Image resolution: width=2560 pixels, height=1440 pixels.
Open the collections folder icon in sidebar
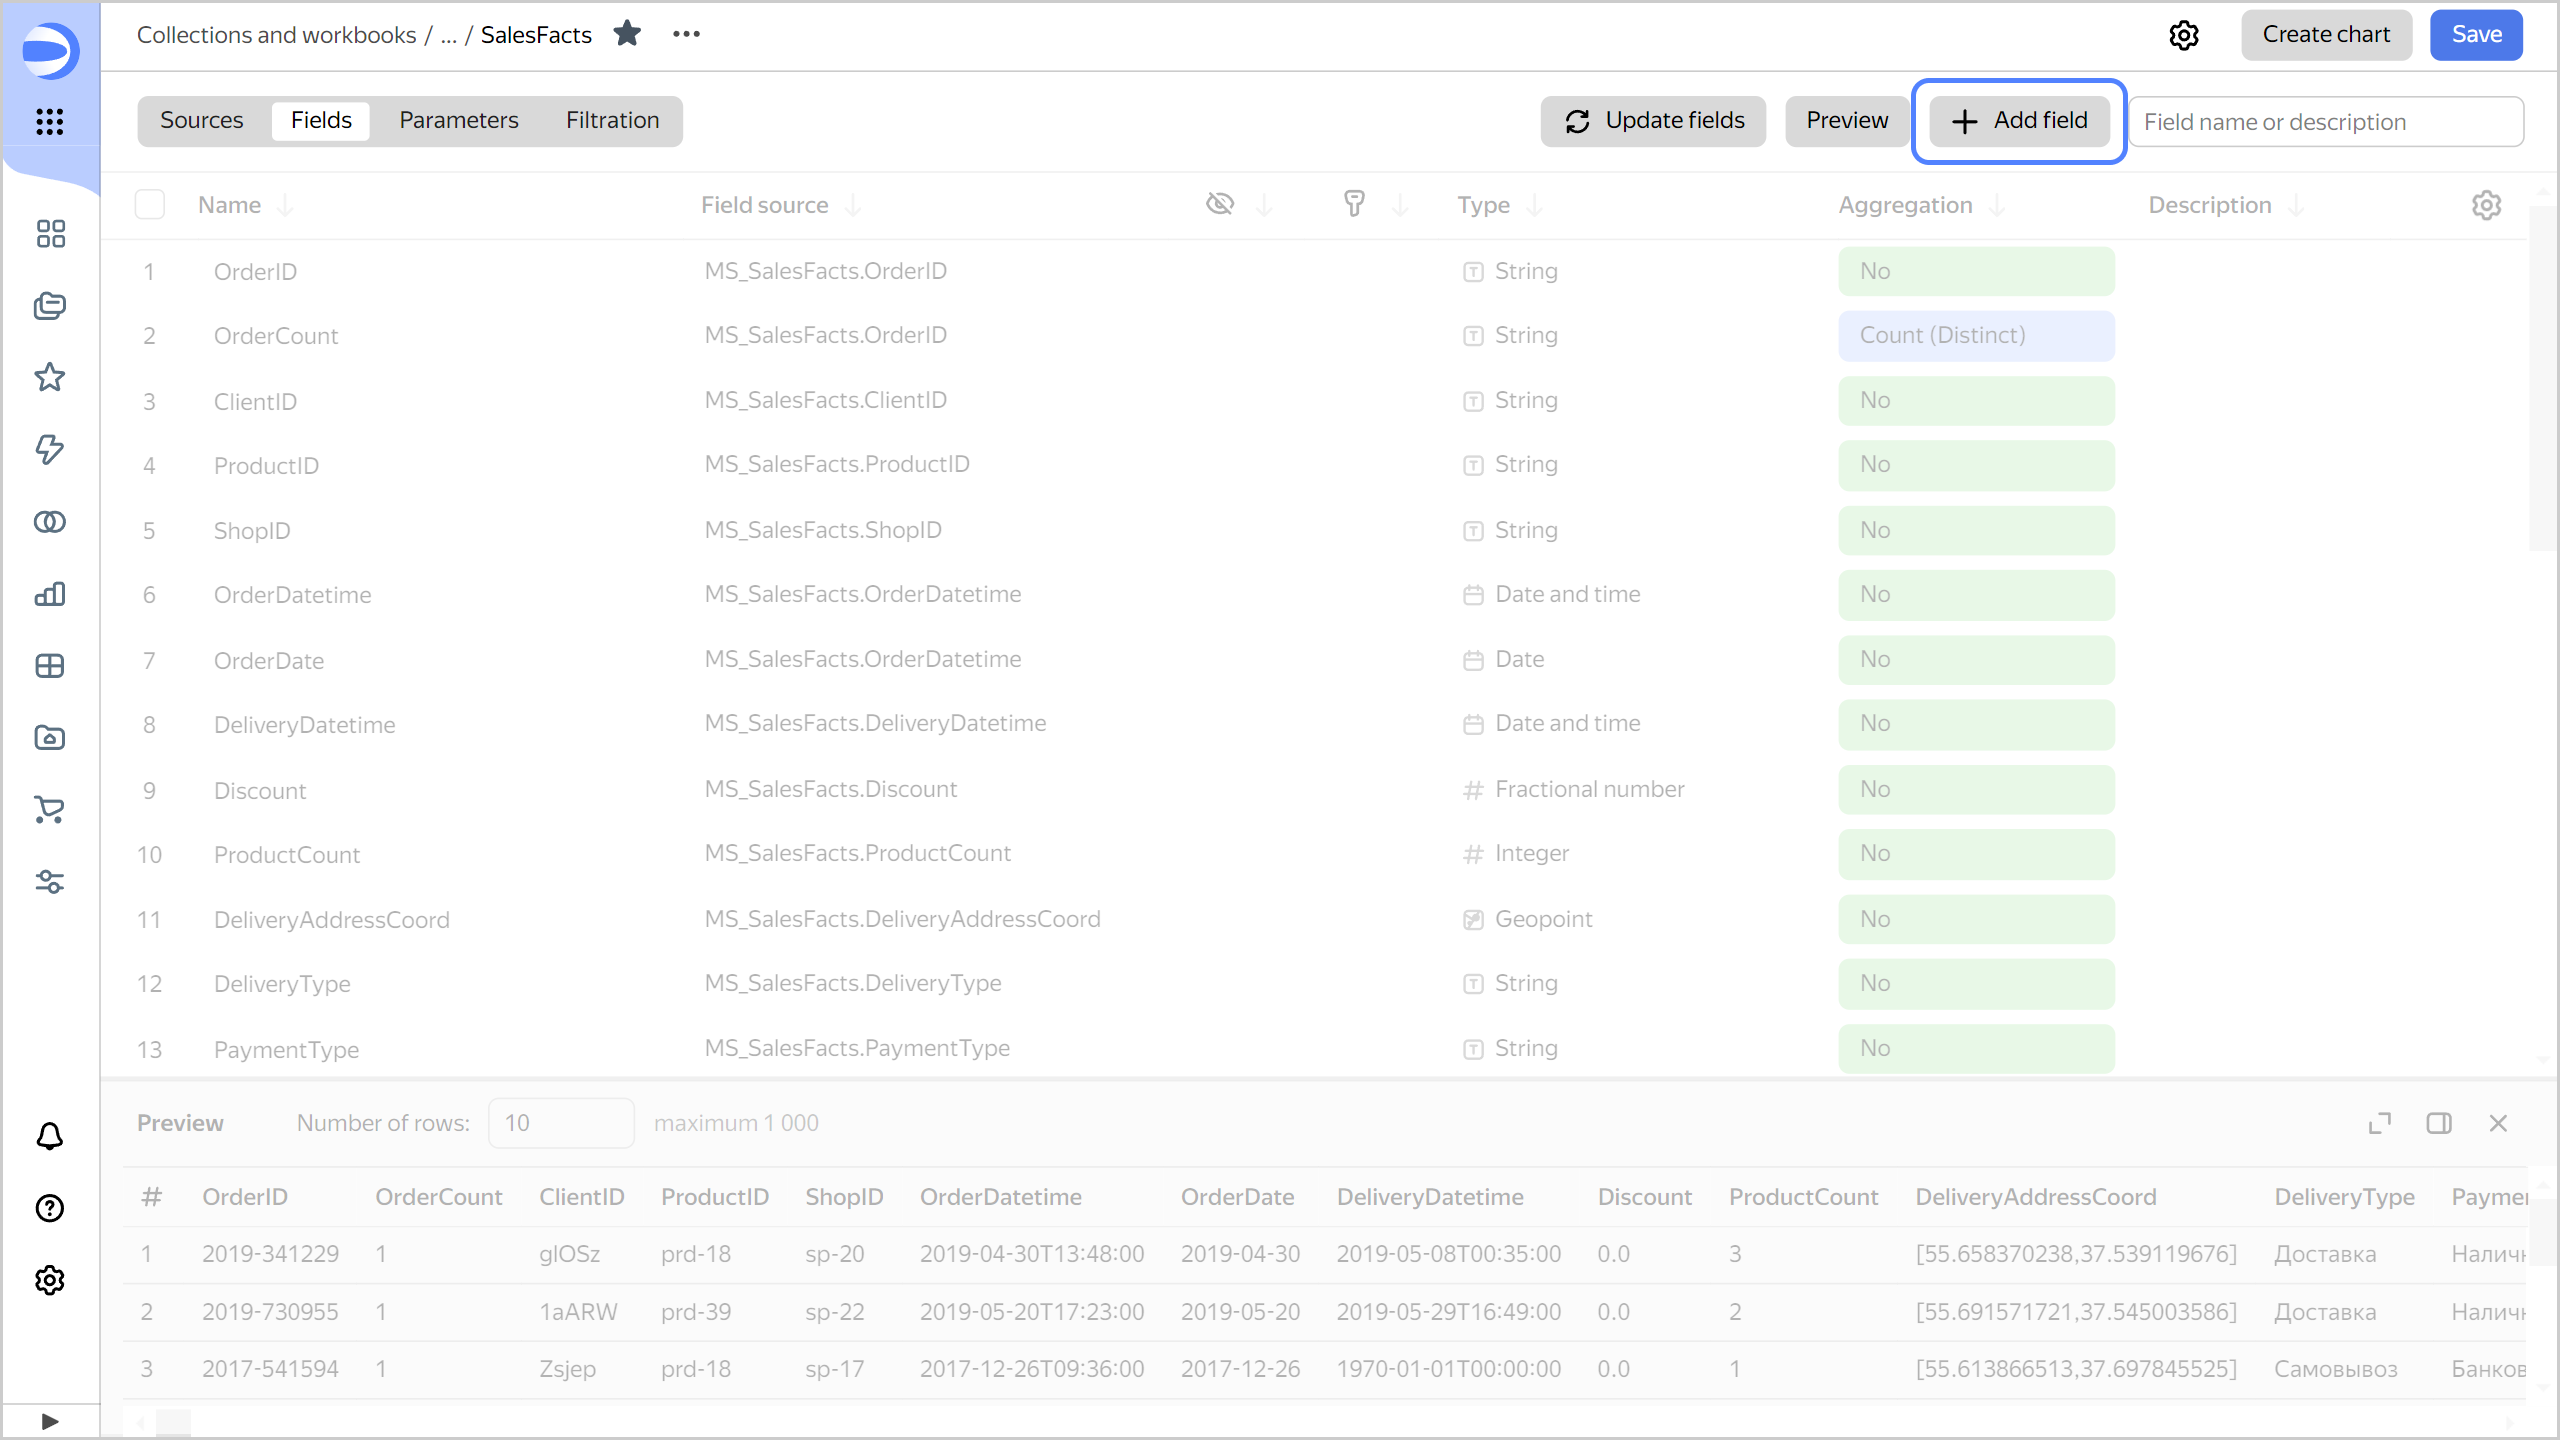click(48, 306)
